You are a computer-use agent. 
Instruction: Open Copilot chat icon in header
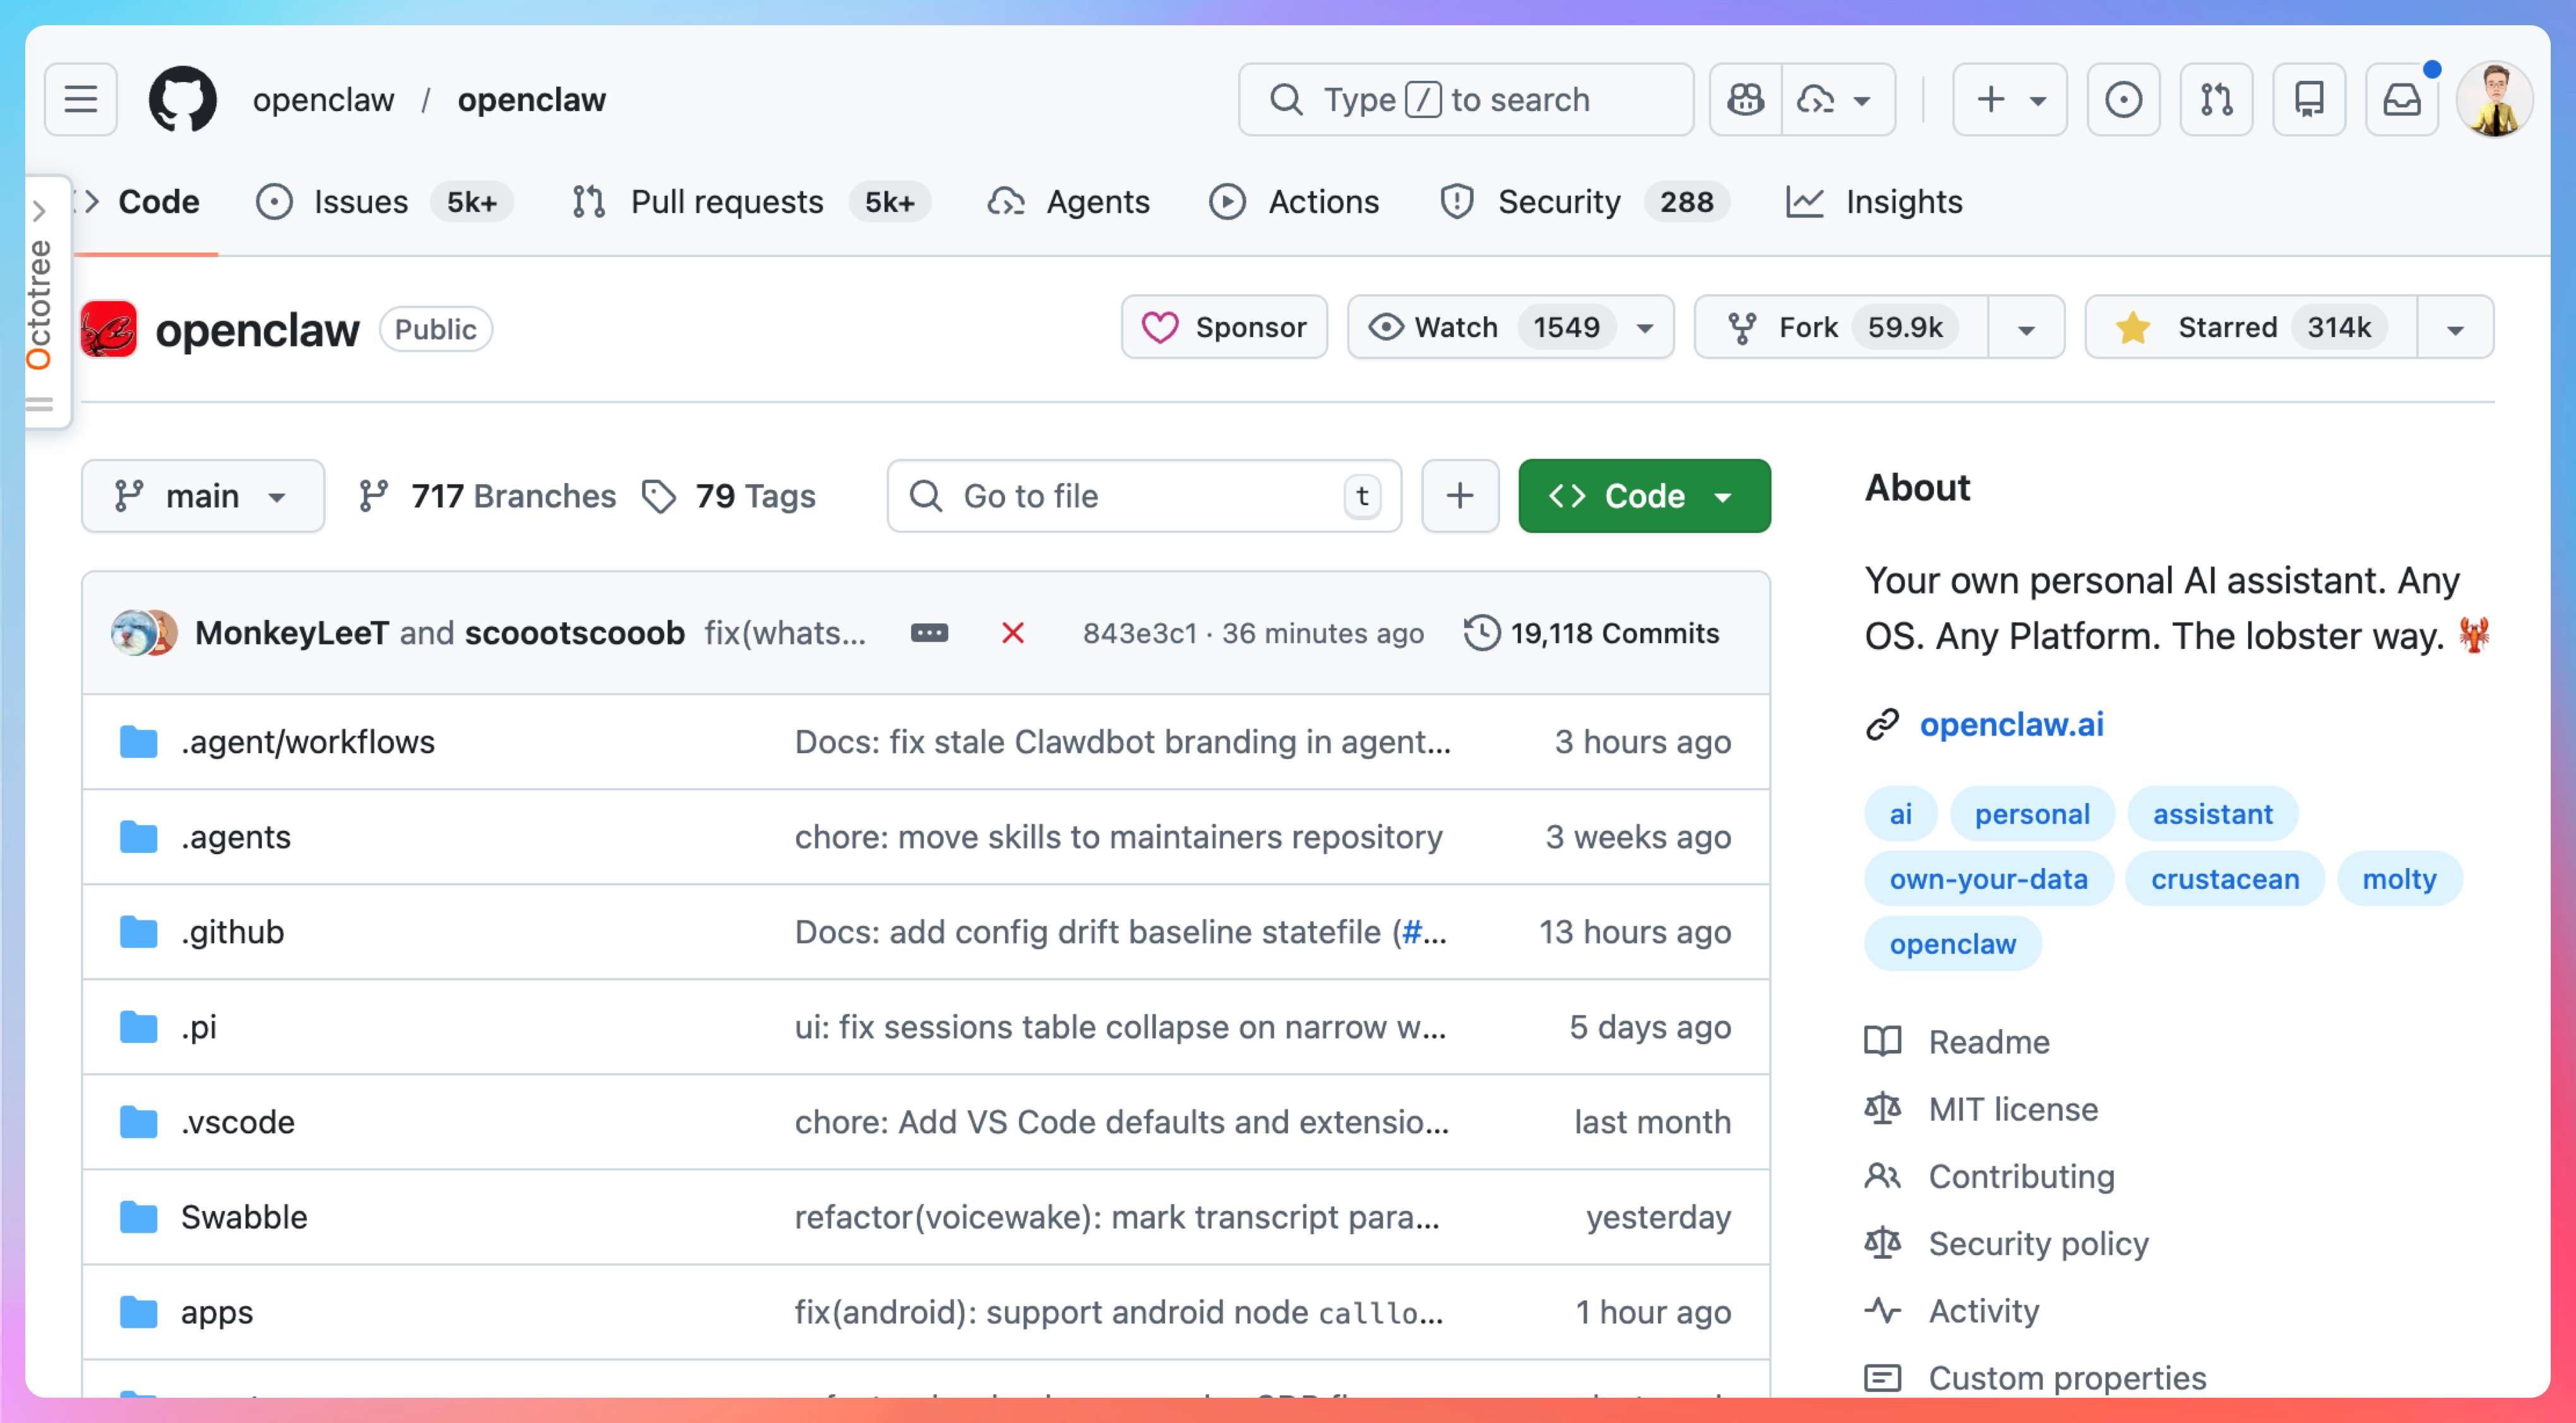pyautogui.click(x=1745, y=99)
